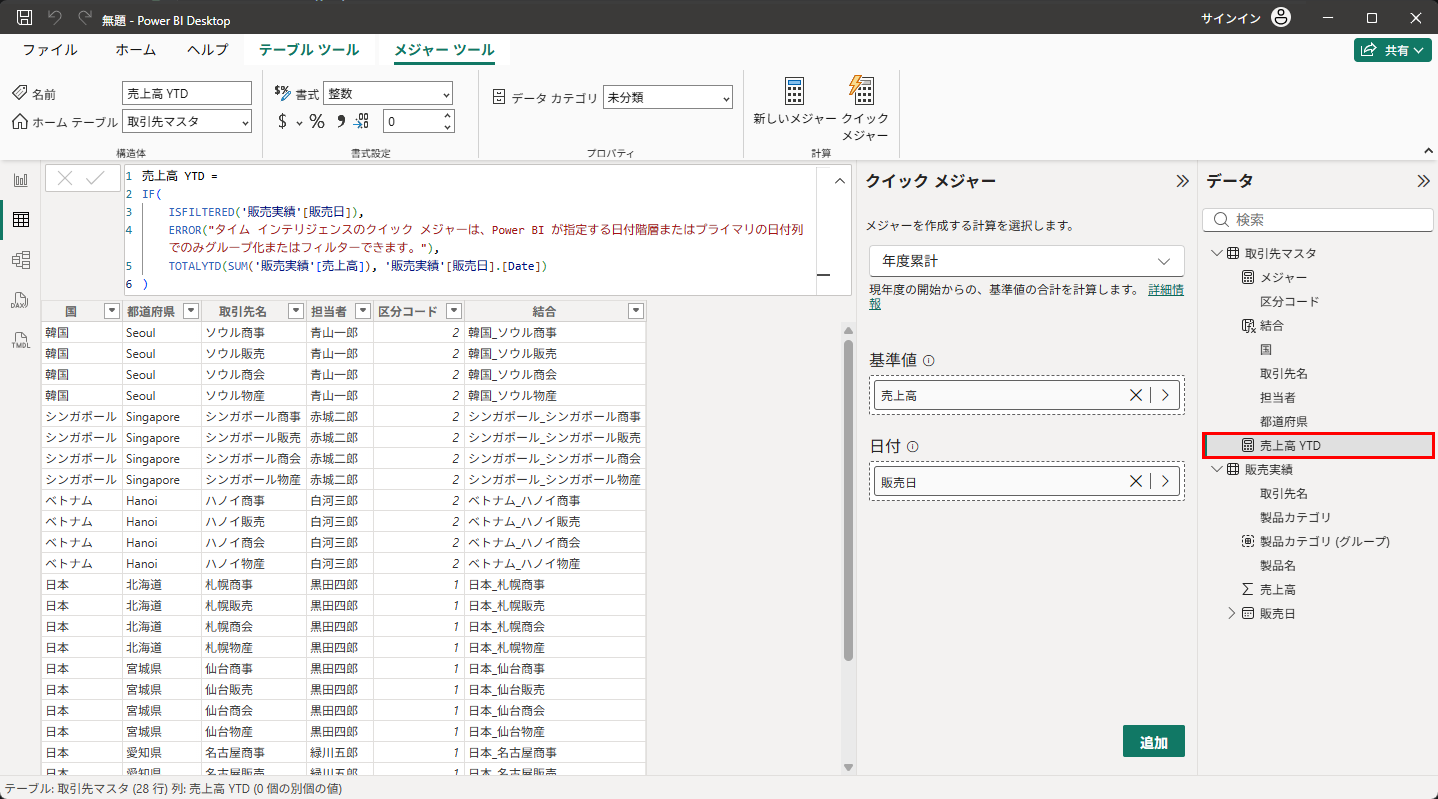Collapse the クイック メジャー pane

pos(1182,181)
